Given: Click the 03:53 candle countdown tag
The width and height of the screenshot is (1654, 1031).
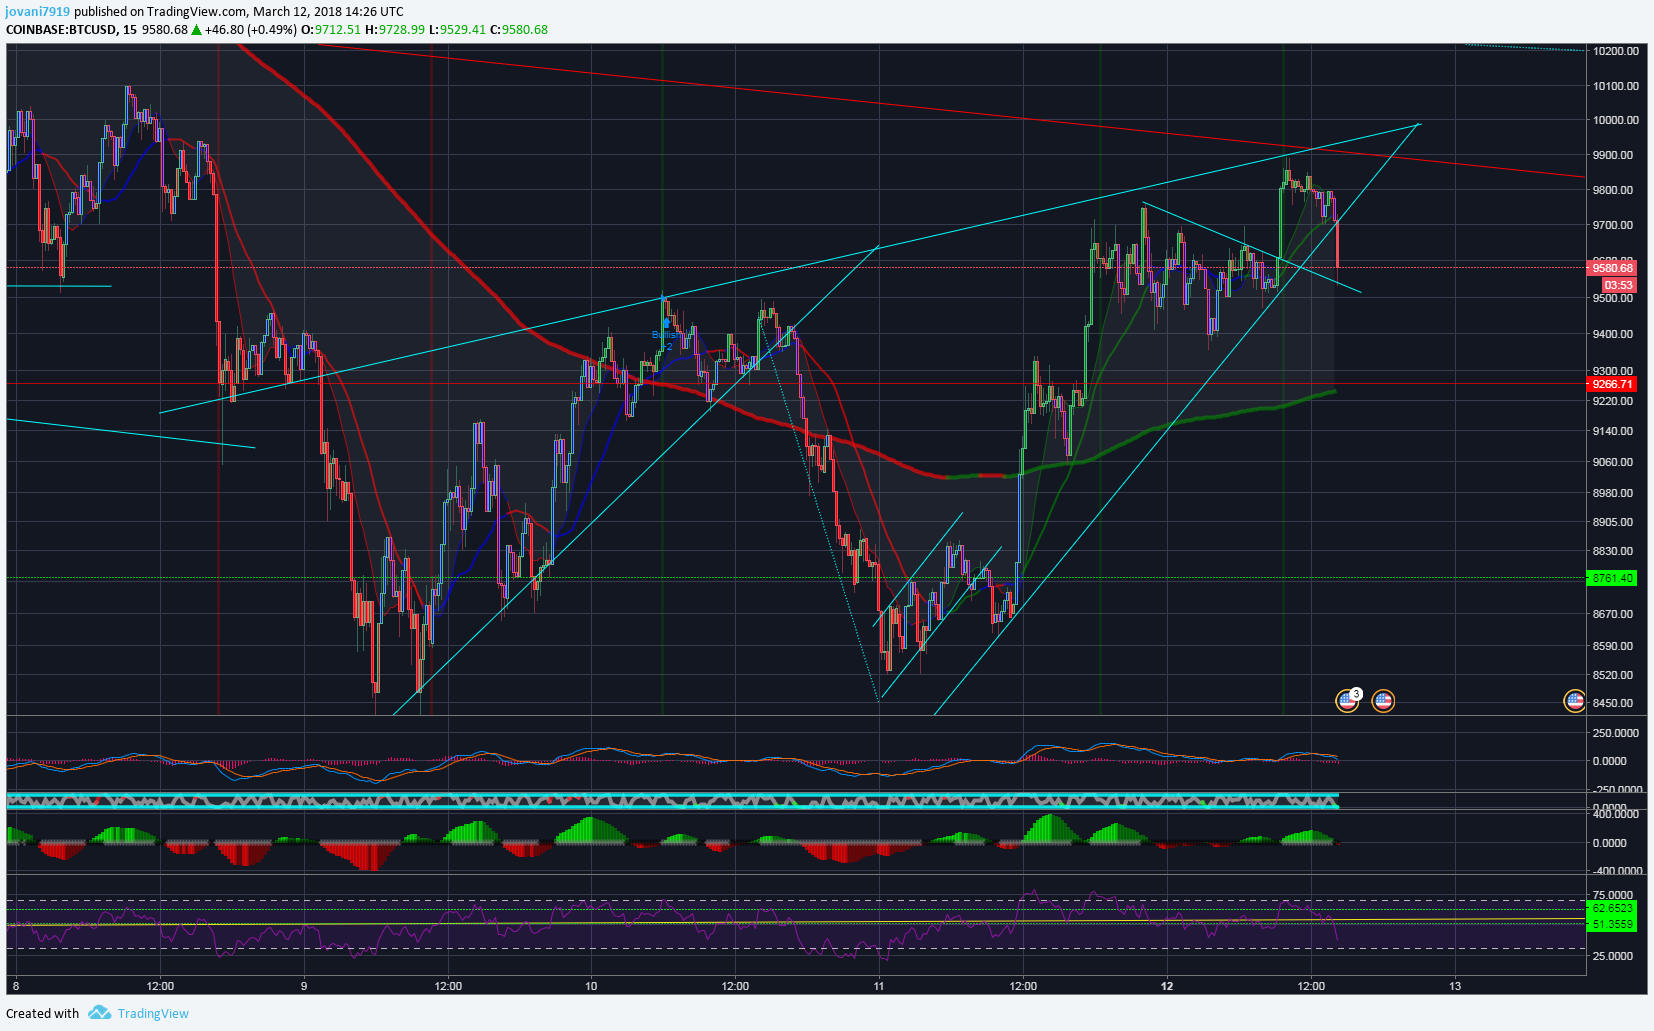Looking at the screenshot, I should pyautogui.click(x=1618, y=285).
